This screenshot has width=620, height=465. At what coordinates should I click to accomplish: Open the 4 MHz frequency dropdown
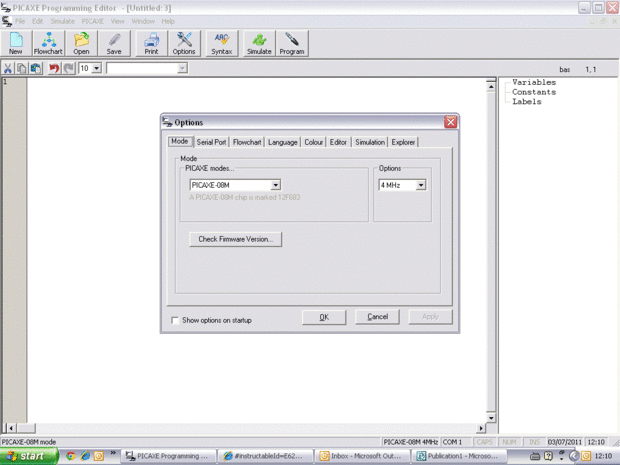click(421, 185)
